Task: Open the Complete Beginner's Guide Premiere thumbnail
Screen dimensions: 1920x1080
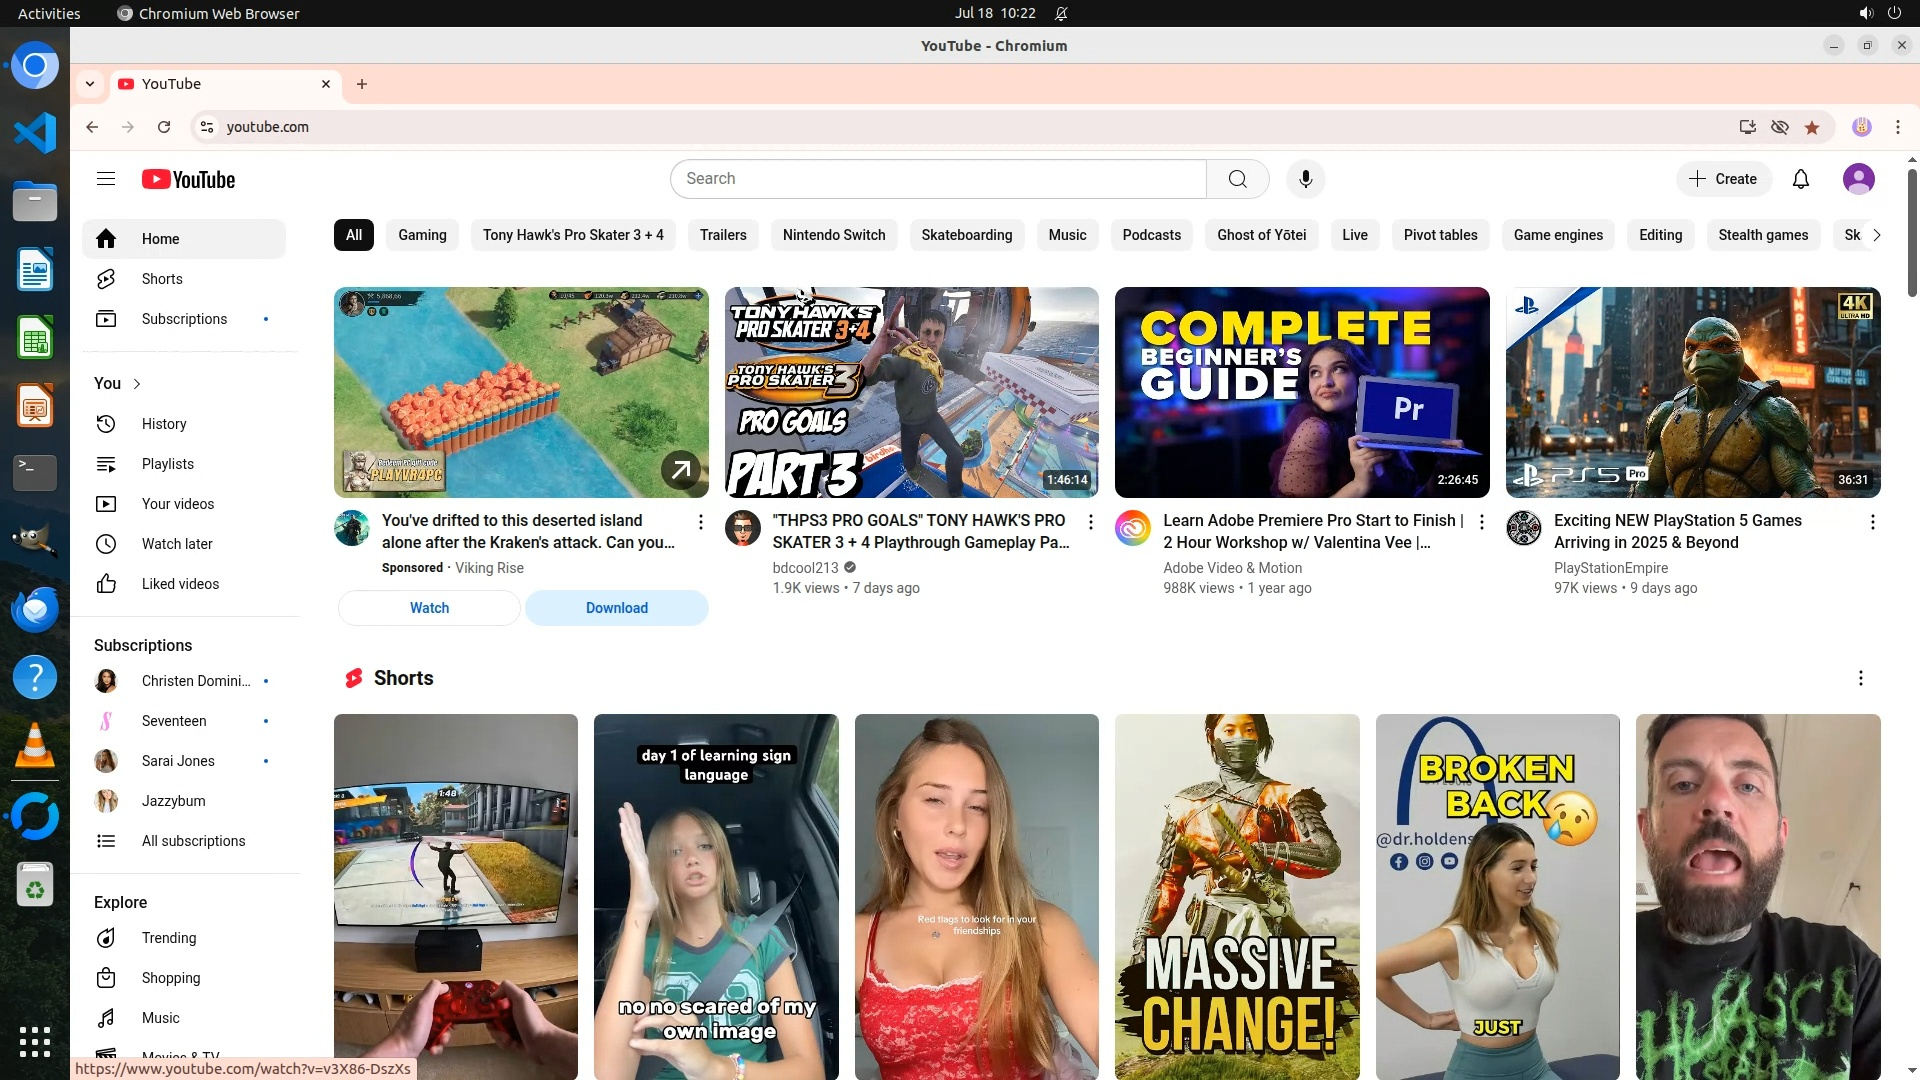Action: (x=1302, y=392)
